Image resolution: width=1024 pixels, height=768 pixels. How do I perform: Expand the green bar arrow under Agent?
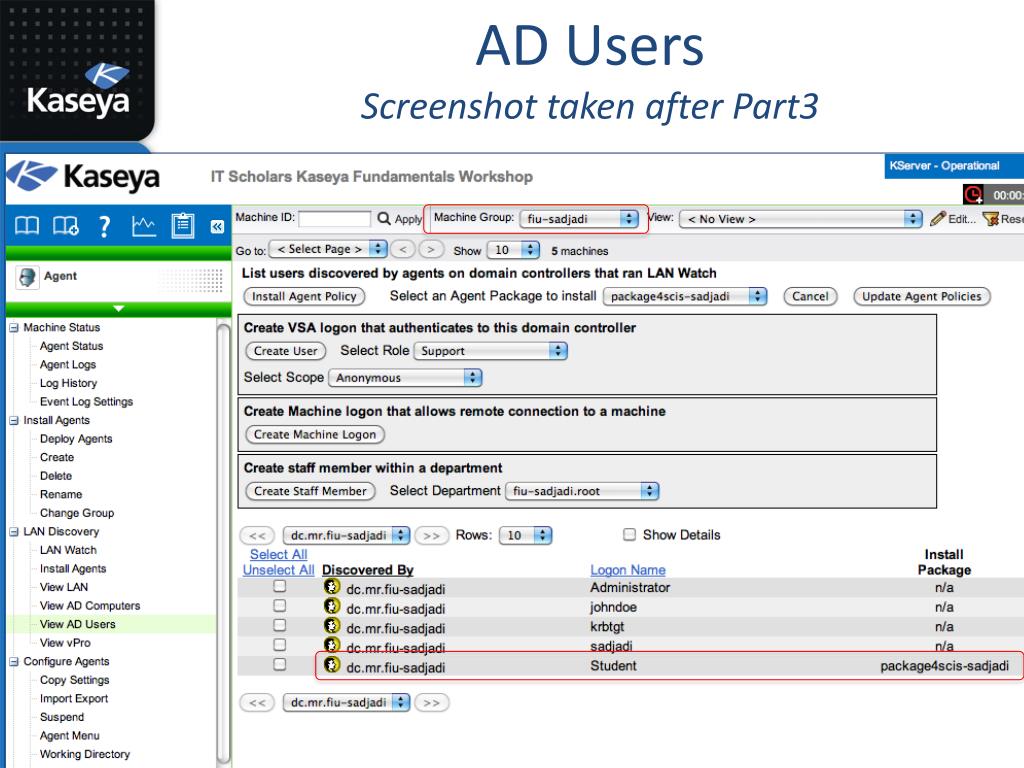click(118, 308)
